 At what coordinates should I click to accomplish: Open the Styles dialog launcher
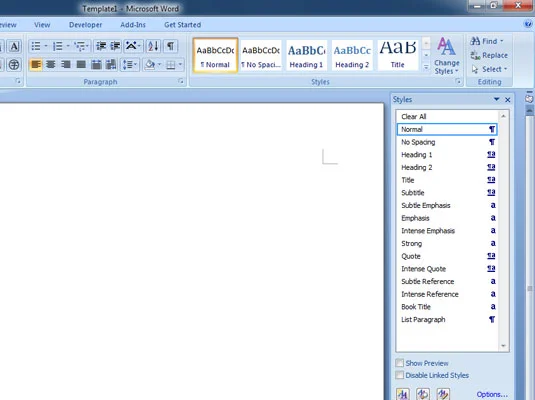point(458,81)
